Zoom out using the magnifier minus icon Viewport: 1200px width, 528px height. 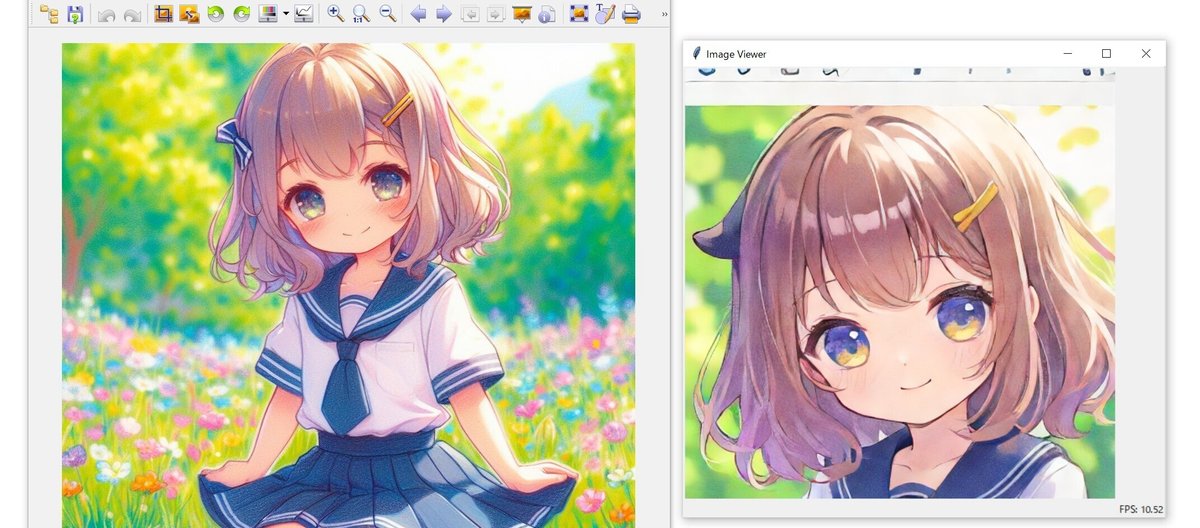pyautogui.click(x=387, y=14)
